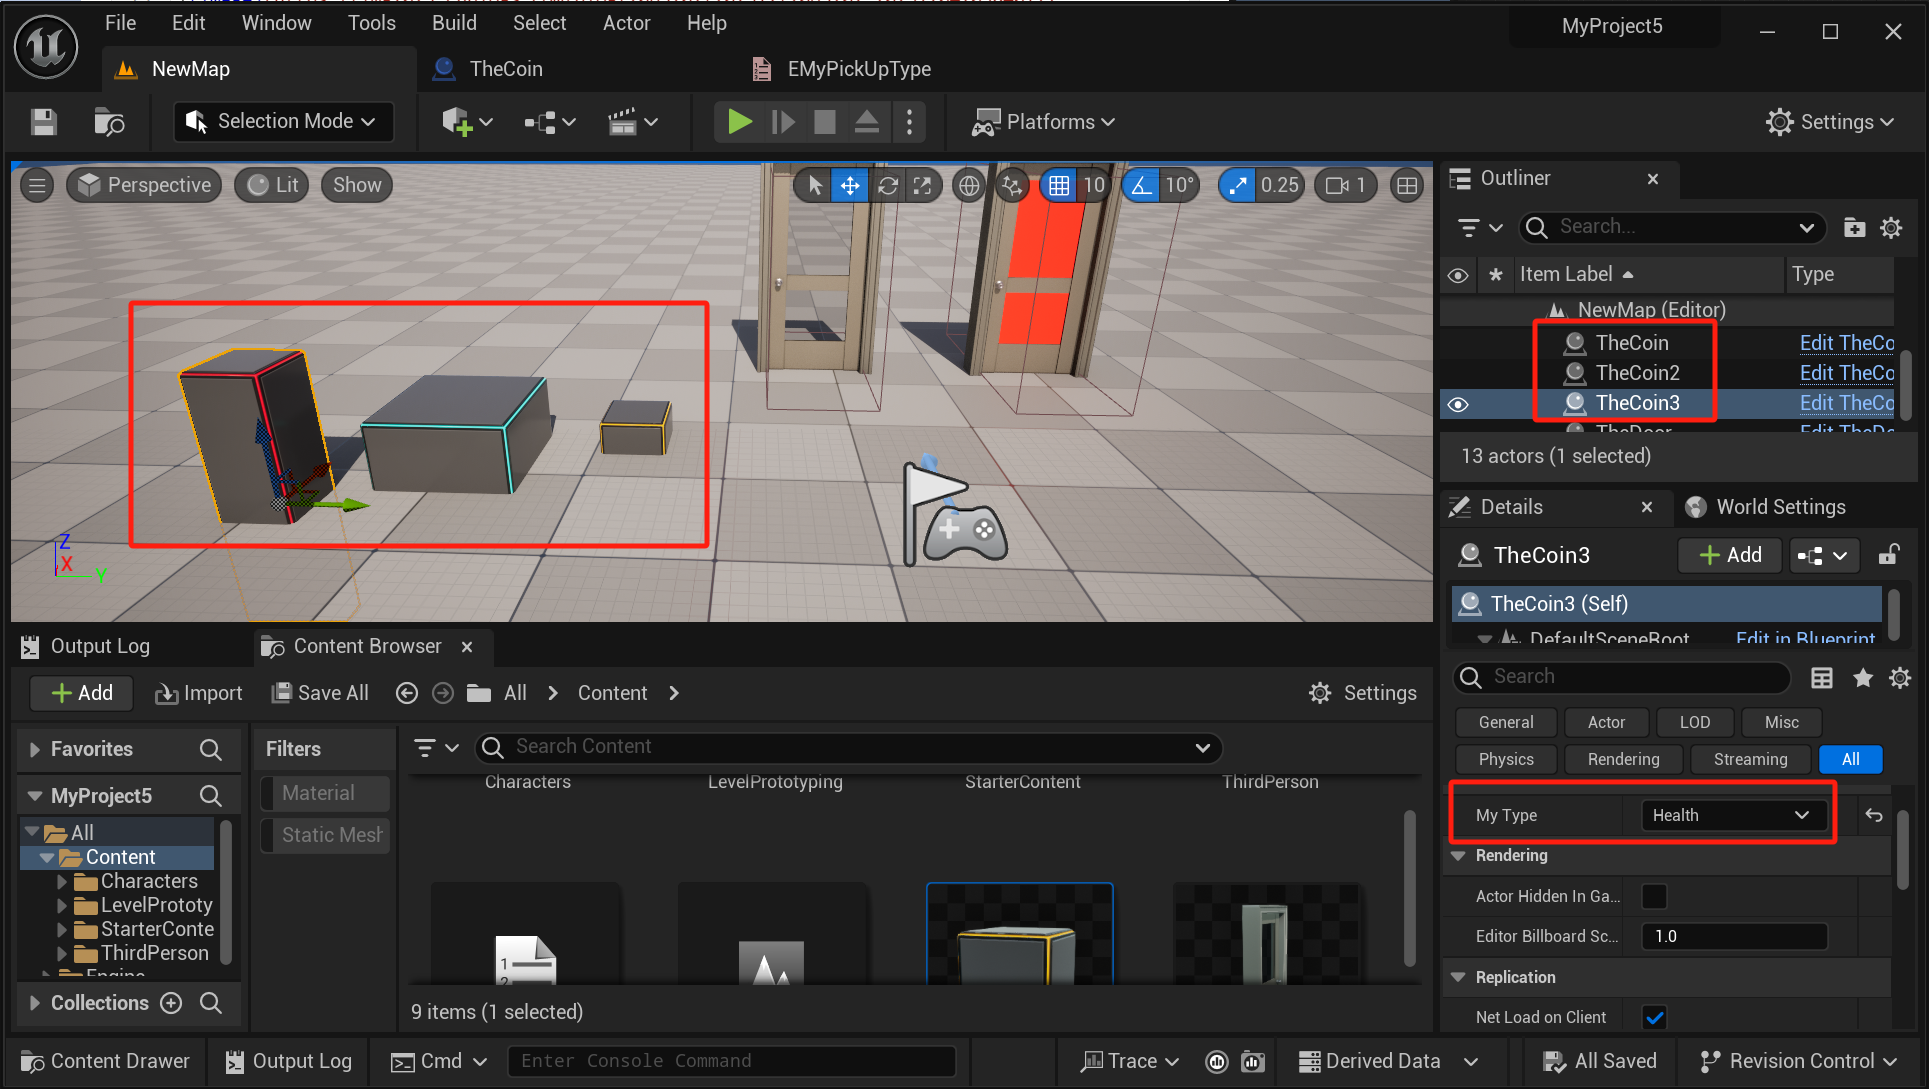Save the current level with floppy icon
Image resolution: width=1929 pixels, height=1089 pixels.
point(44,122)
